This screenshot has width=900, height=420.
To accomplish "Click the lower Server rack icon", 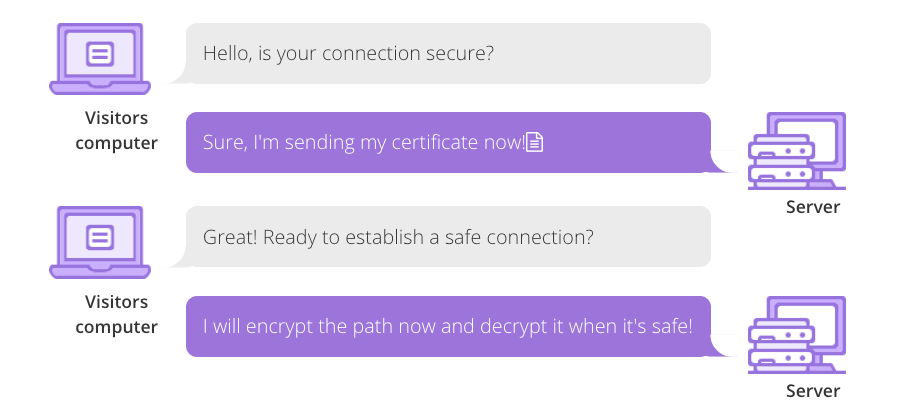I will 781,343.
